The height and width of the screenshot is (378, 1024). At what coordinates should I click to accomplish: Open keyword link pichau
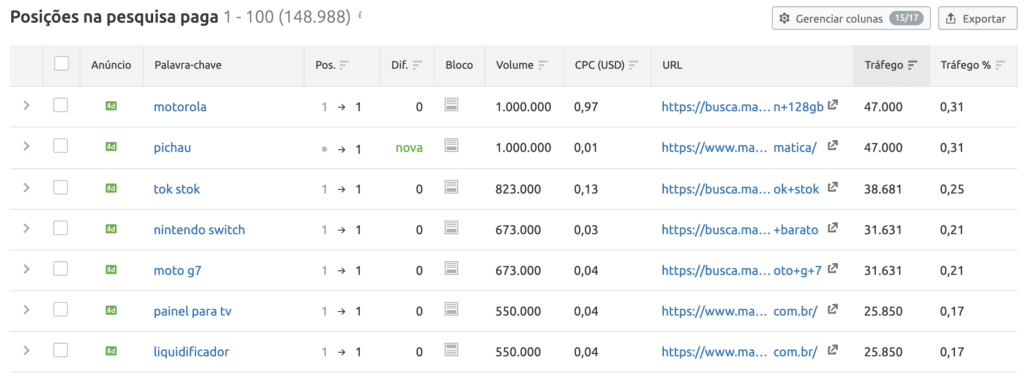click(172, 148)
